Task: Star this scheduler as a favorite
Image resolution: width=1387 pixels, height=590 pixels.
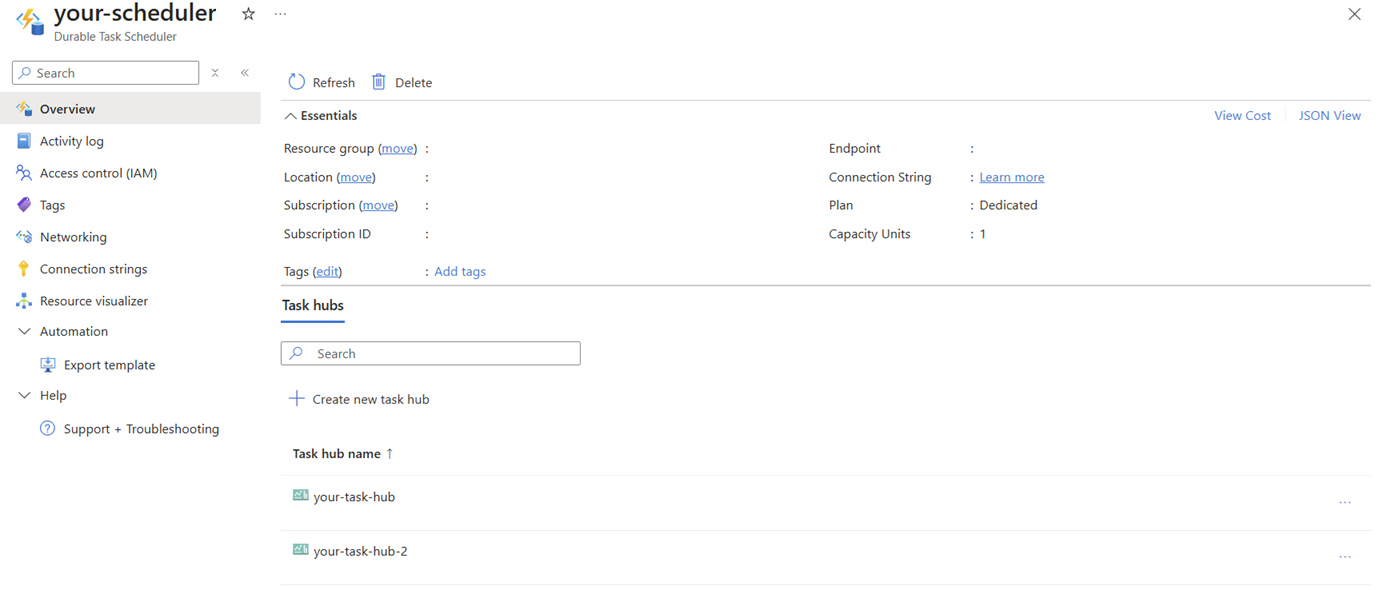Action: click(x=247, y=14)
